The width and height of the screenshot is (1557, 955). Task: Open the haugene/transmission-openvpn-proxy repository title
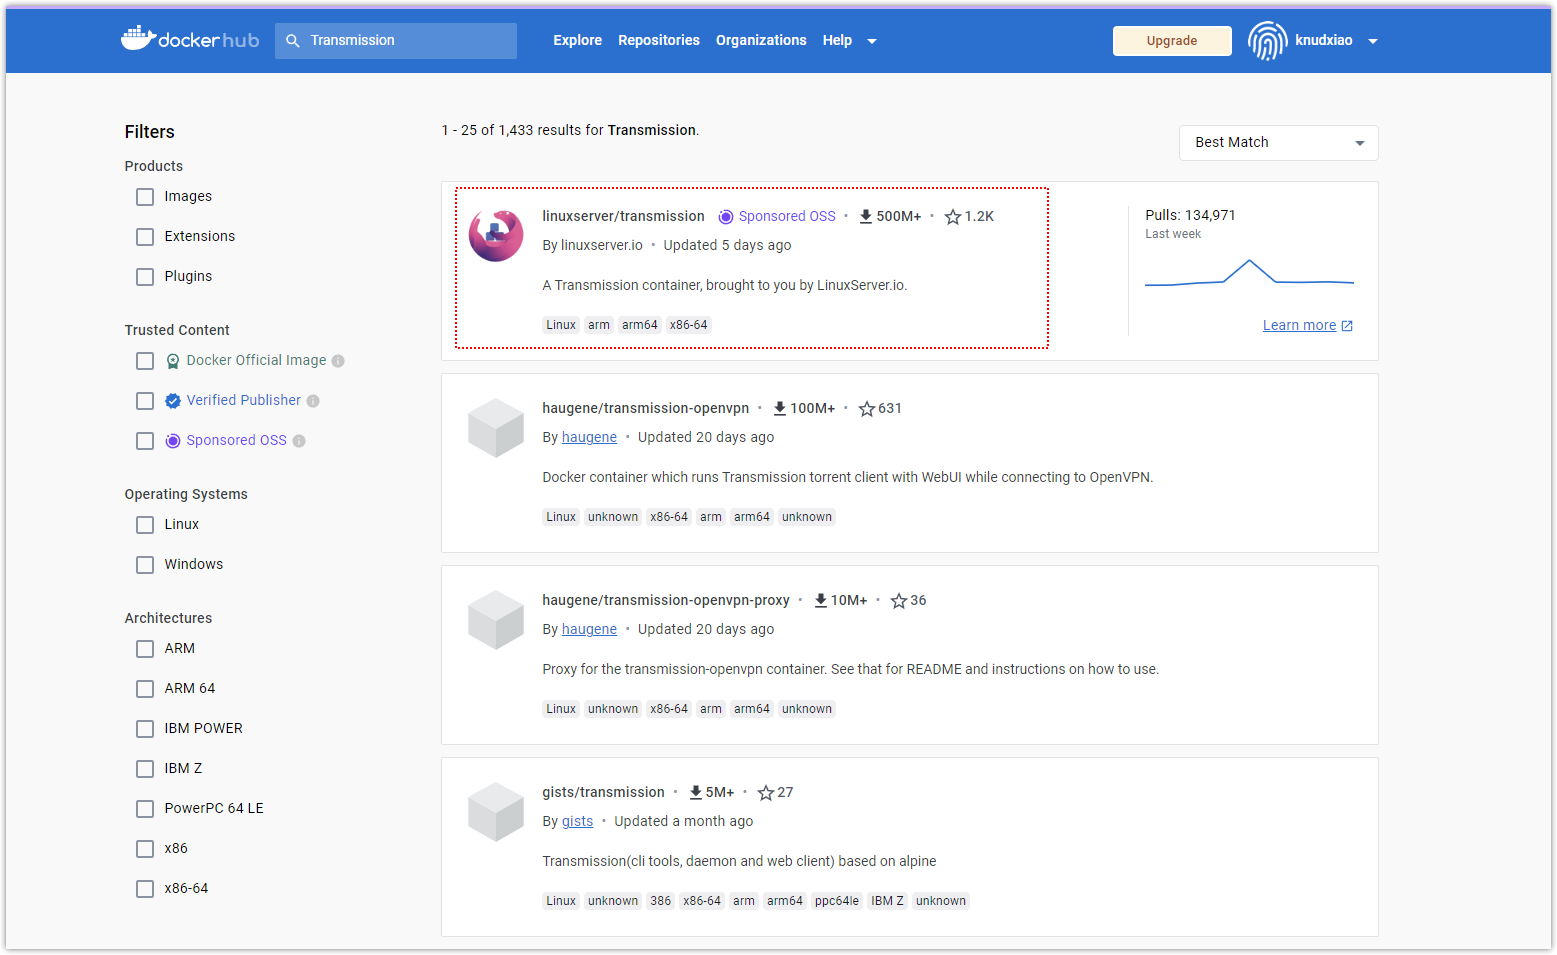[x=666, y=600]
